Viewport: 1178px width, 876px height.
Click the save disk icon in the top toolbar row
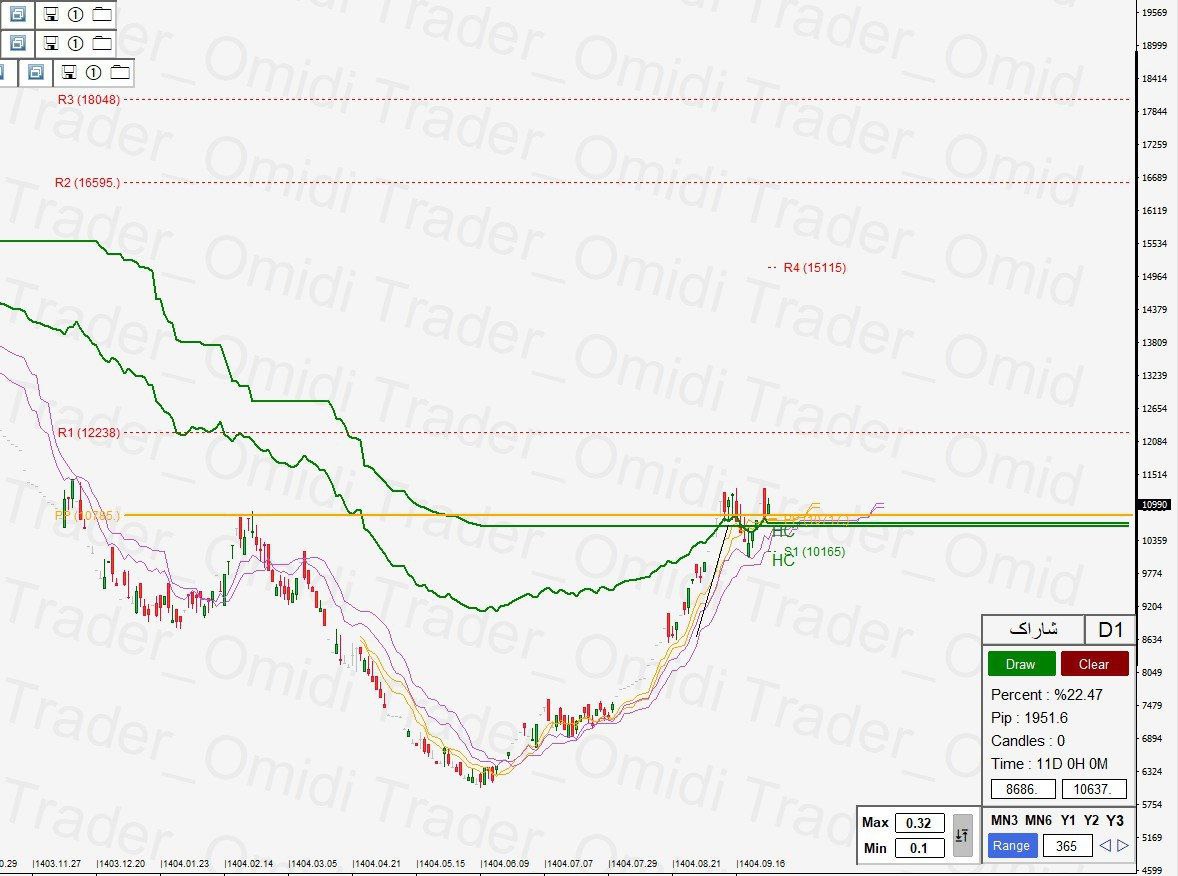[x=50, y=15]
